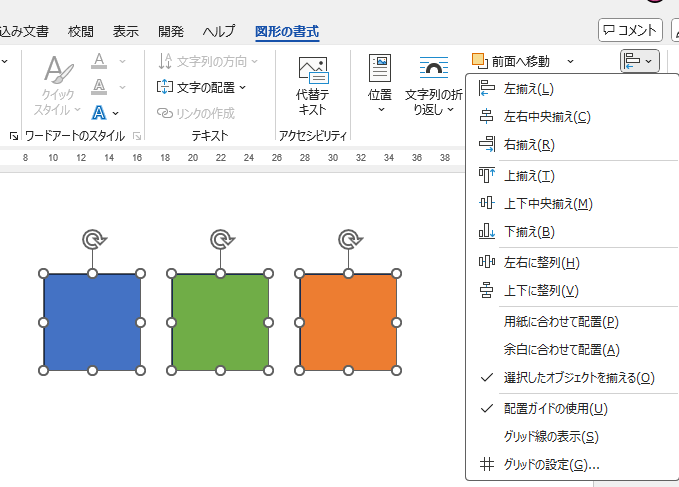Open 文字の配置 text alignment dropdown
679x487 pixels.
click(201, 87)
